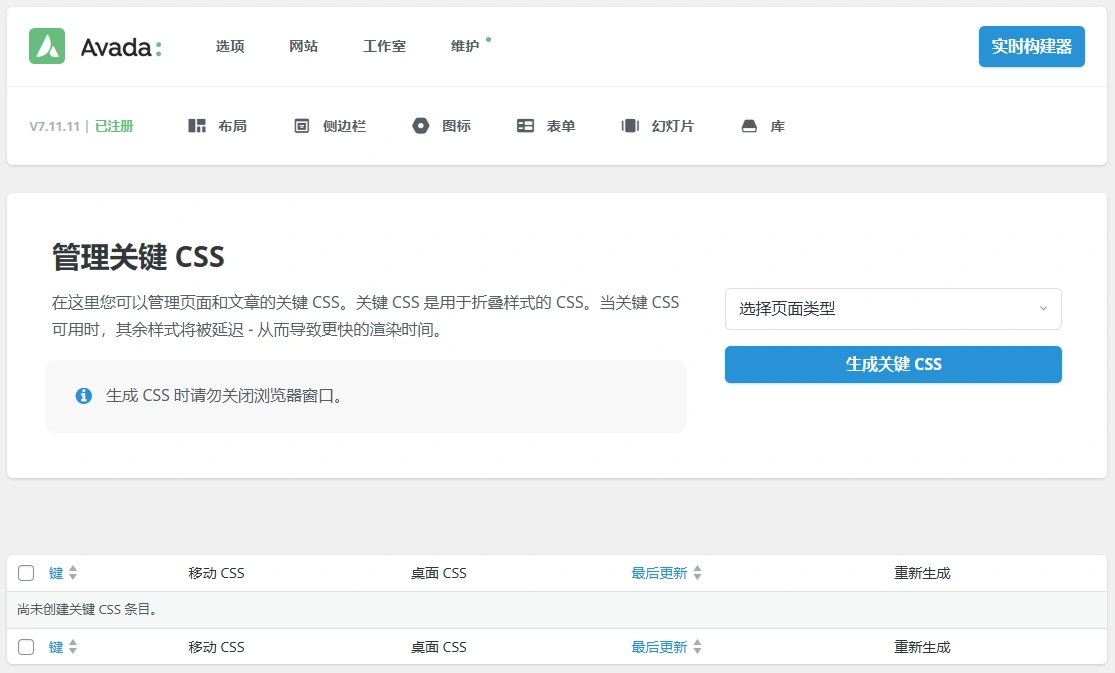Open the 实时构建器 (Live Builder)

(x=1031, y=46)
